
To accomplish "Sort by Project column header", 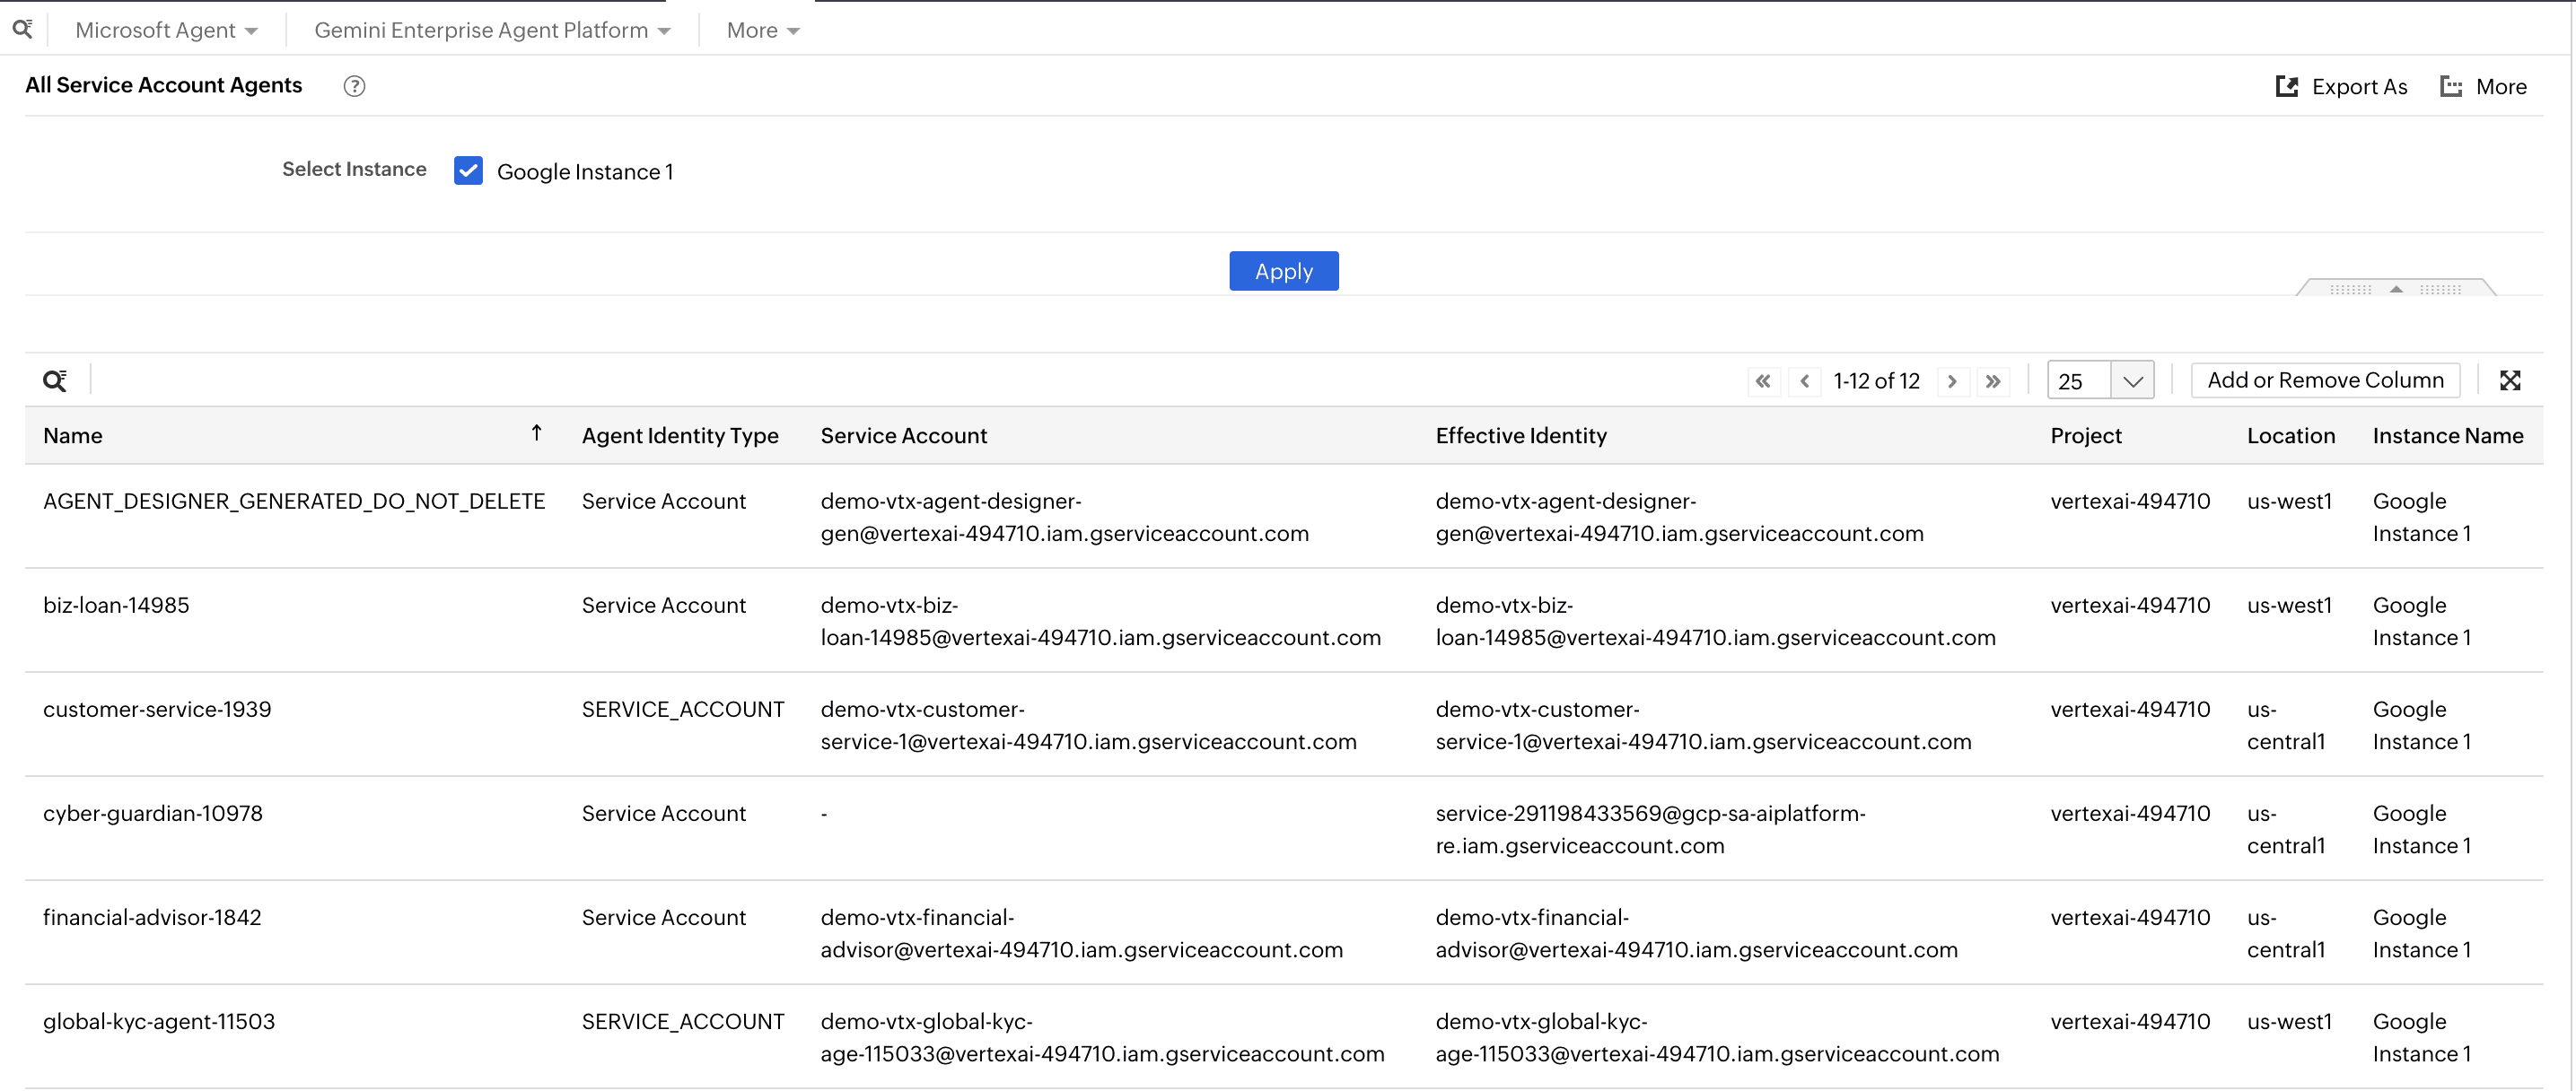I will [x=2086, y=435].
